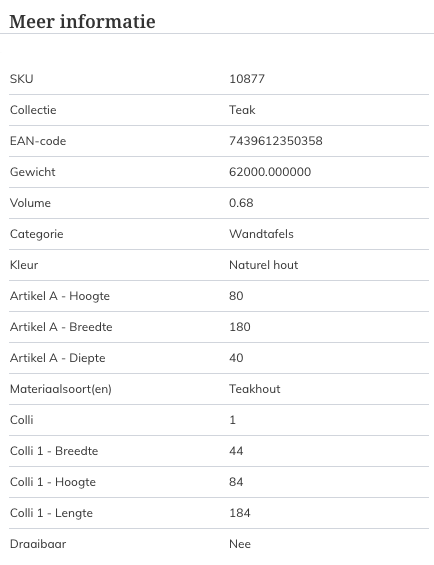This screenshot has height=565, width=434.
Task: Click the Draaibaar value Nee
Action: tap(240, 544)
